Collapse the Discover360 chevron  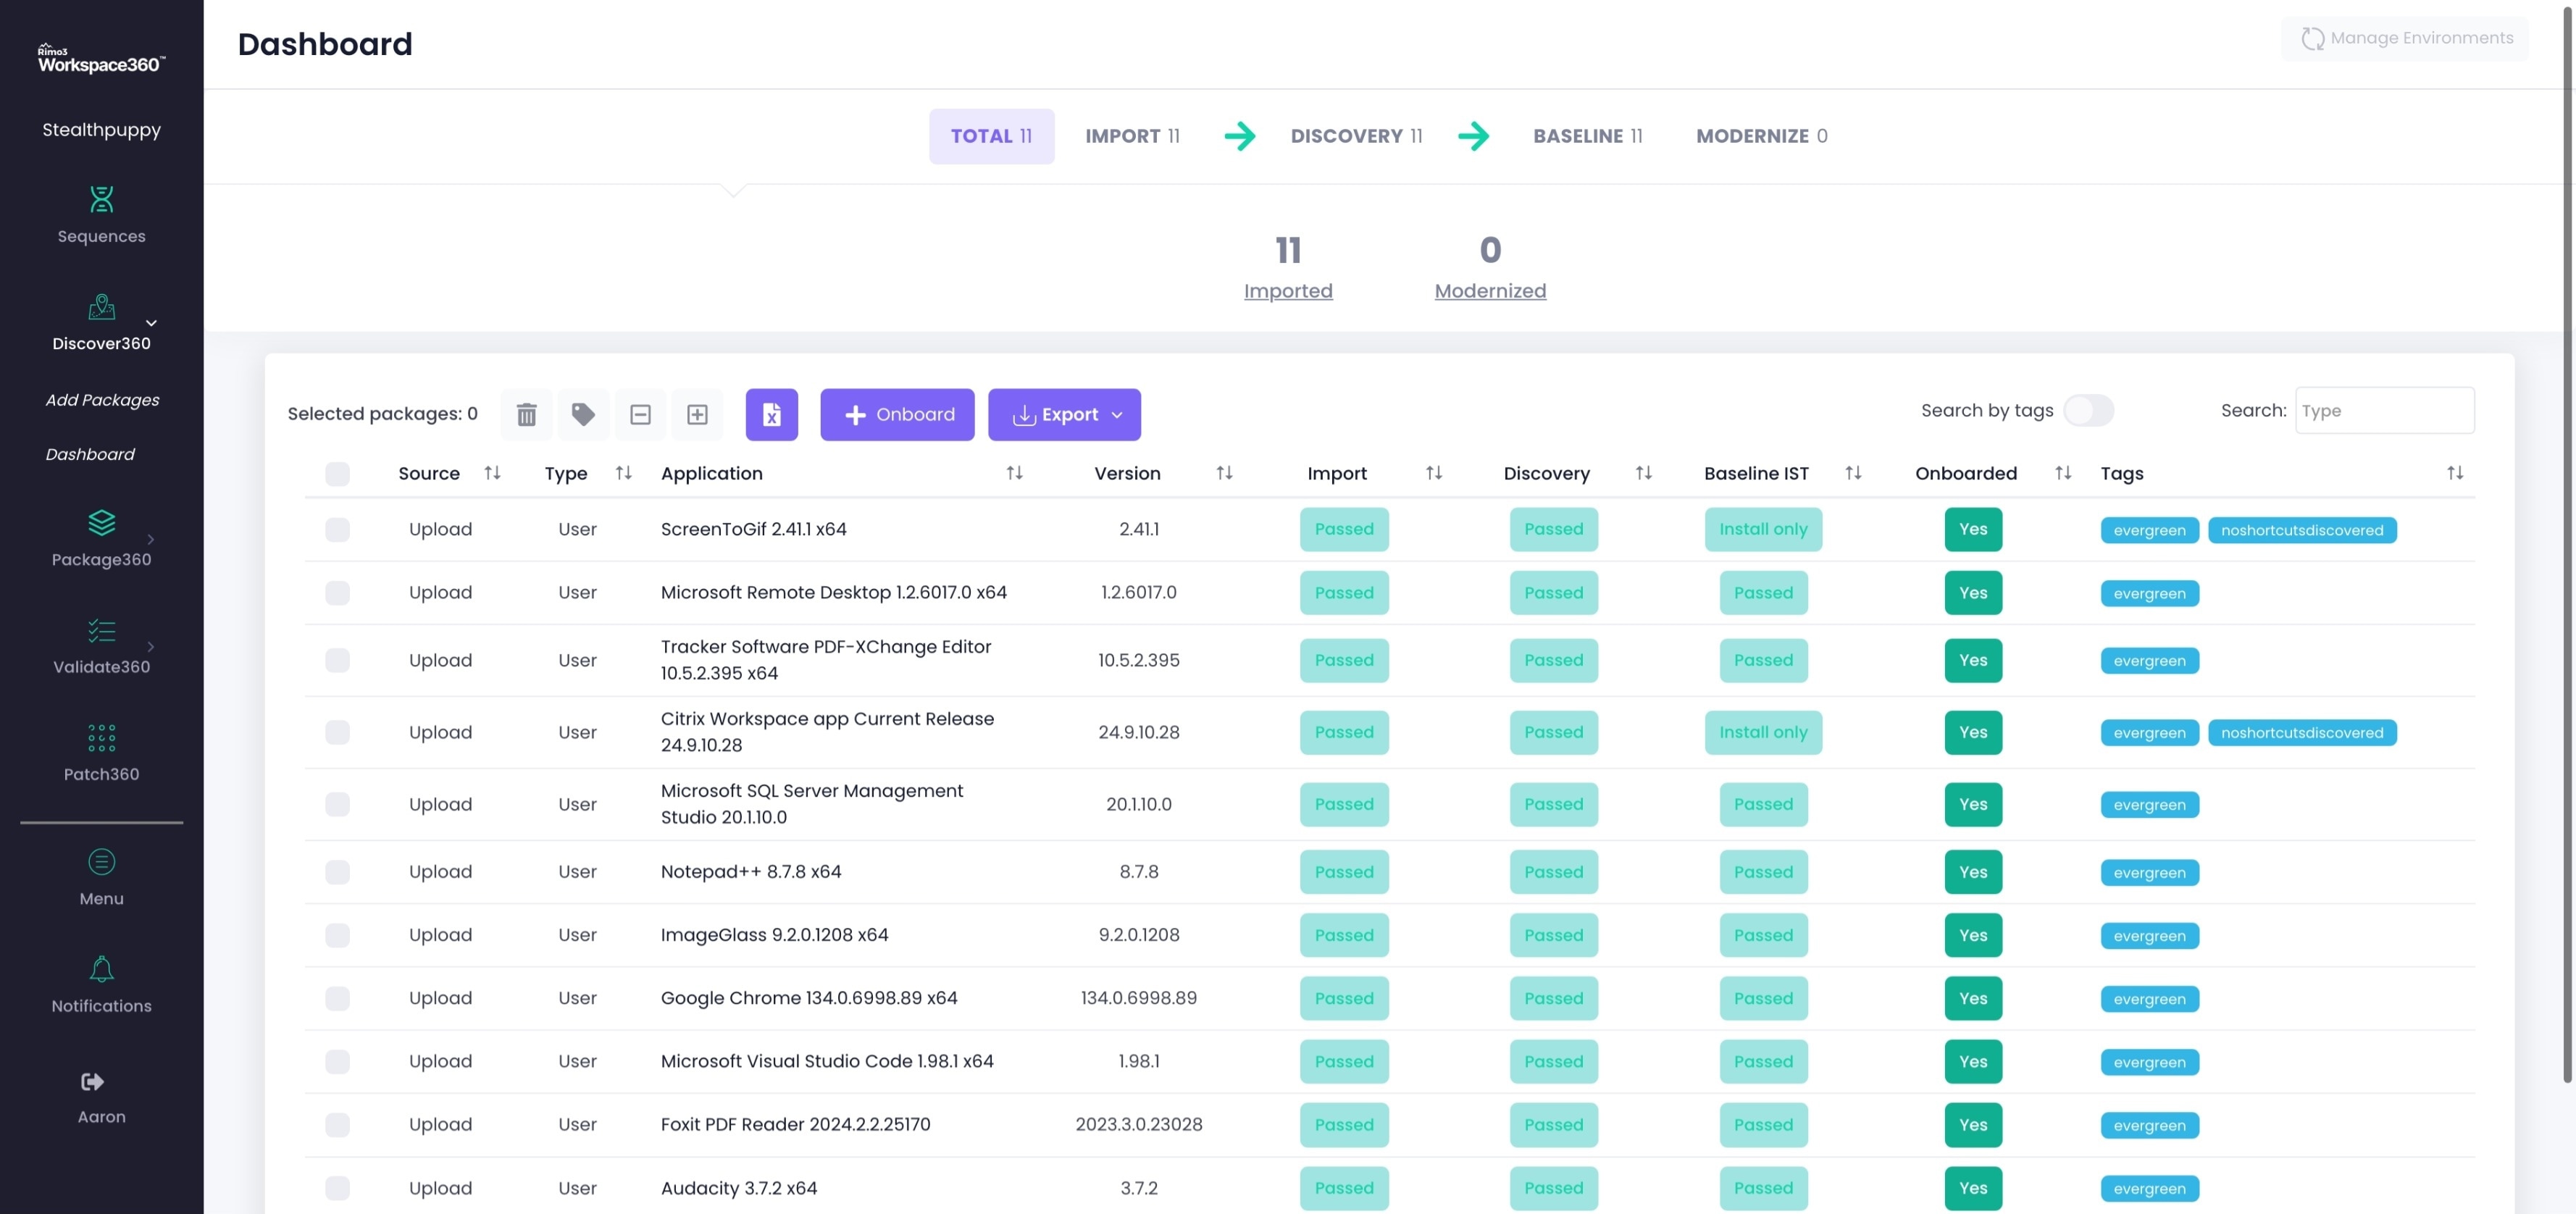[x=151, y=323]
